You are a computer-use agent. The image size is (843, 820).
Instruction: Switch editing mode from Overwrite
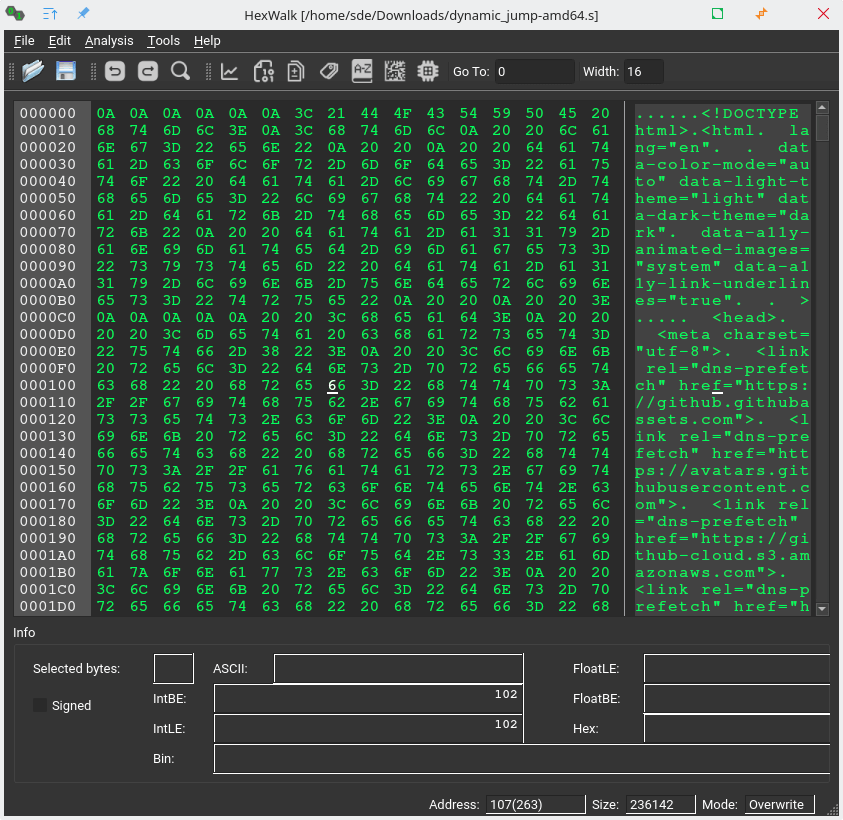(x=778, y=804)
